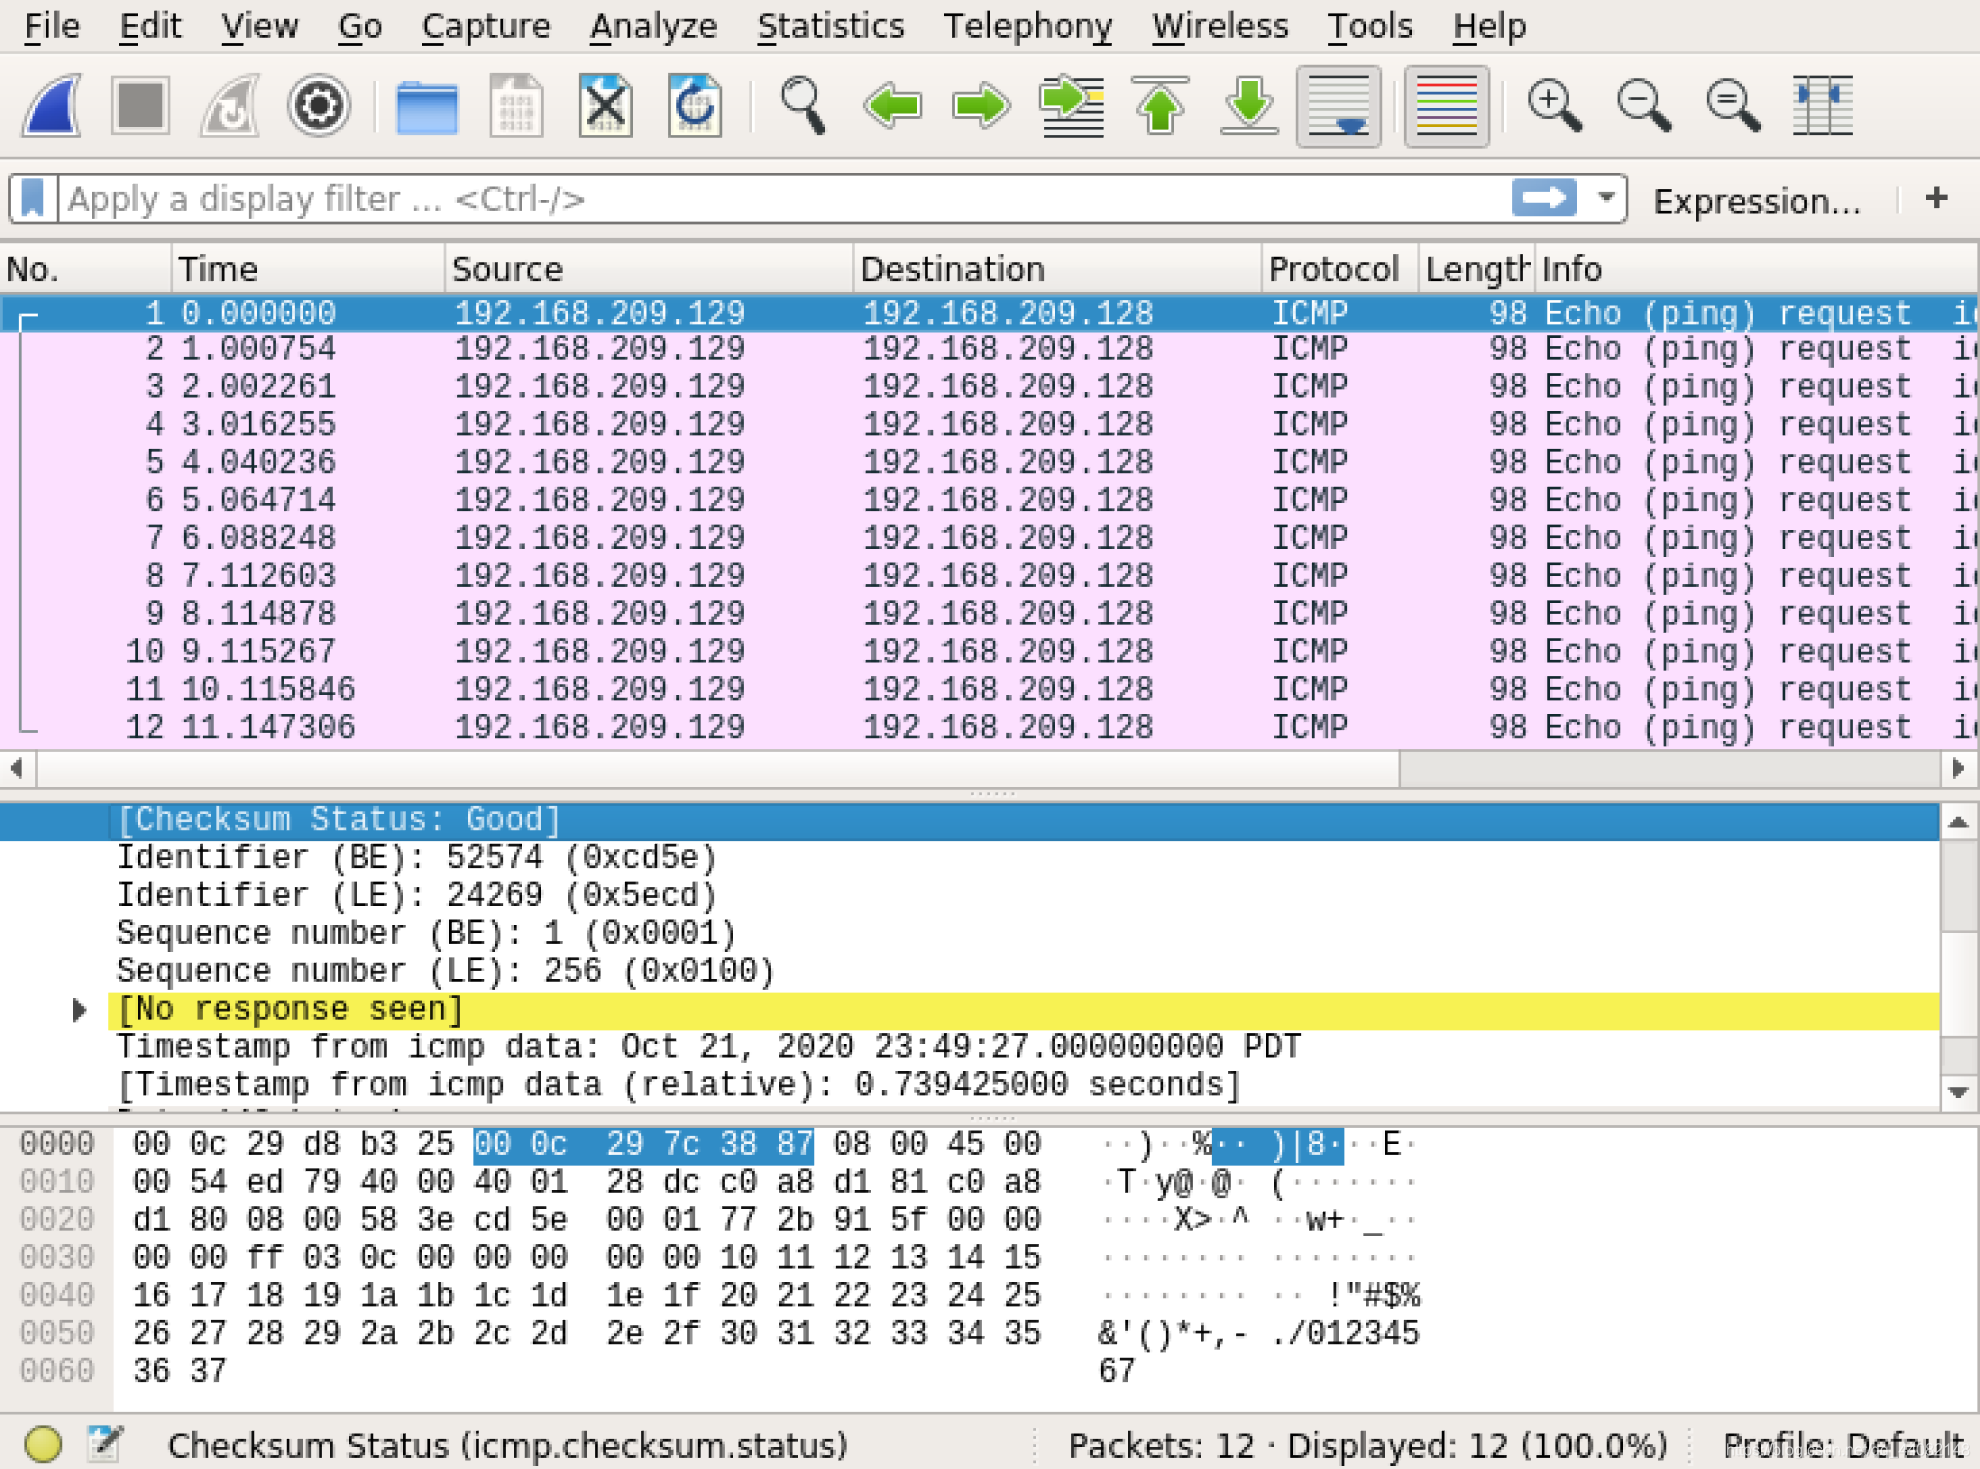Close this capture file
The width and height of the screenshot is (1980, 1469).
coord(605,106)
